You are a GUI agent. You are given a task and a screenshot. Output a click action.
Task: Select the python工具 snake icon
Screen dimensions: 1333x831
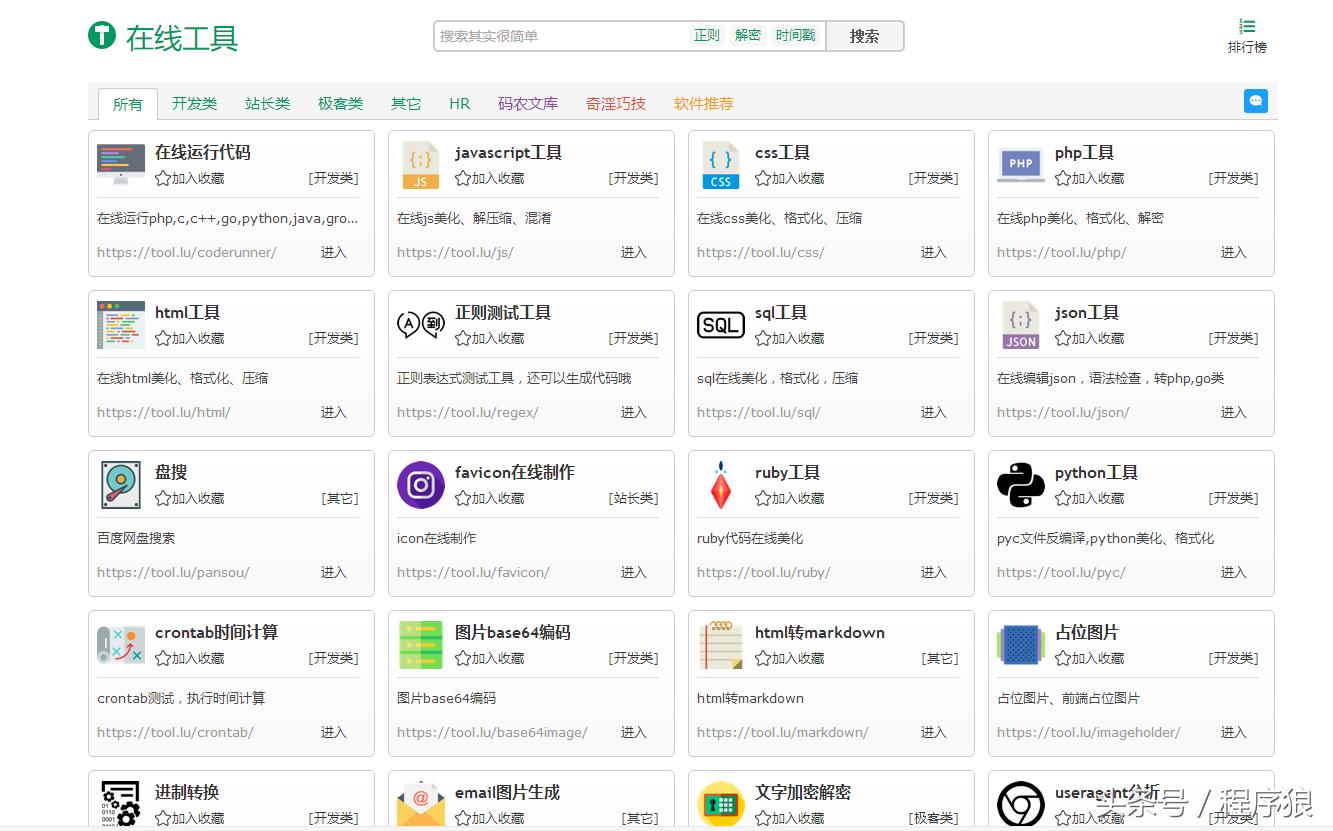[x=1020, y=485]
